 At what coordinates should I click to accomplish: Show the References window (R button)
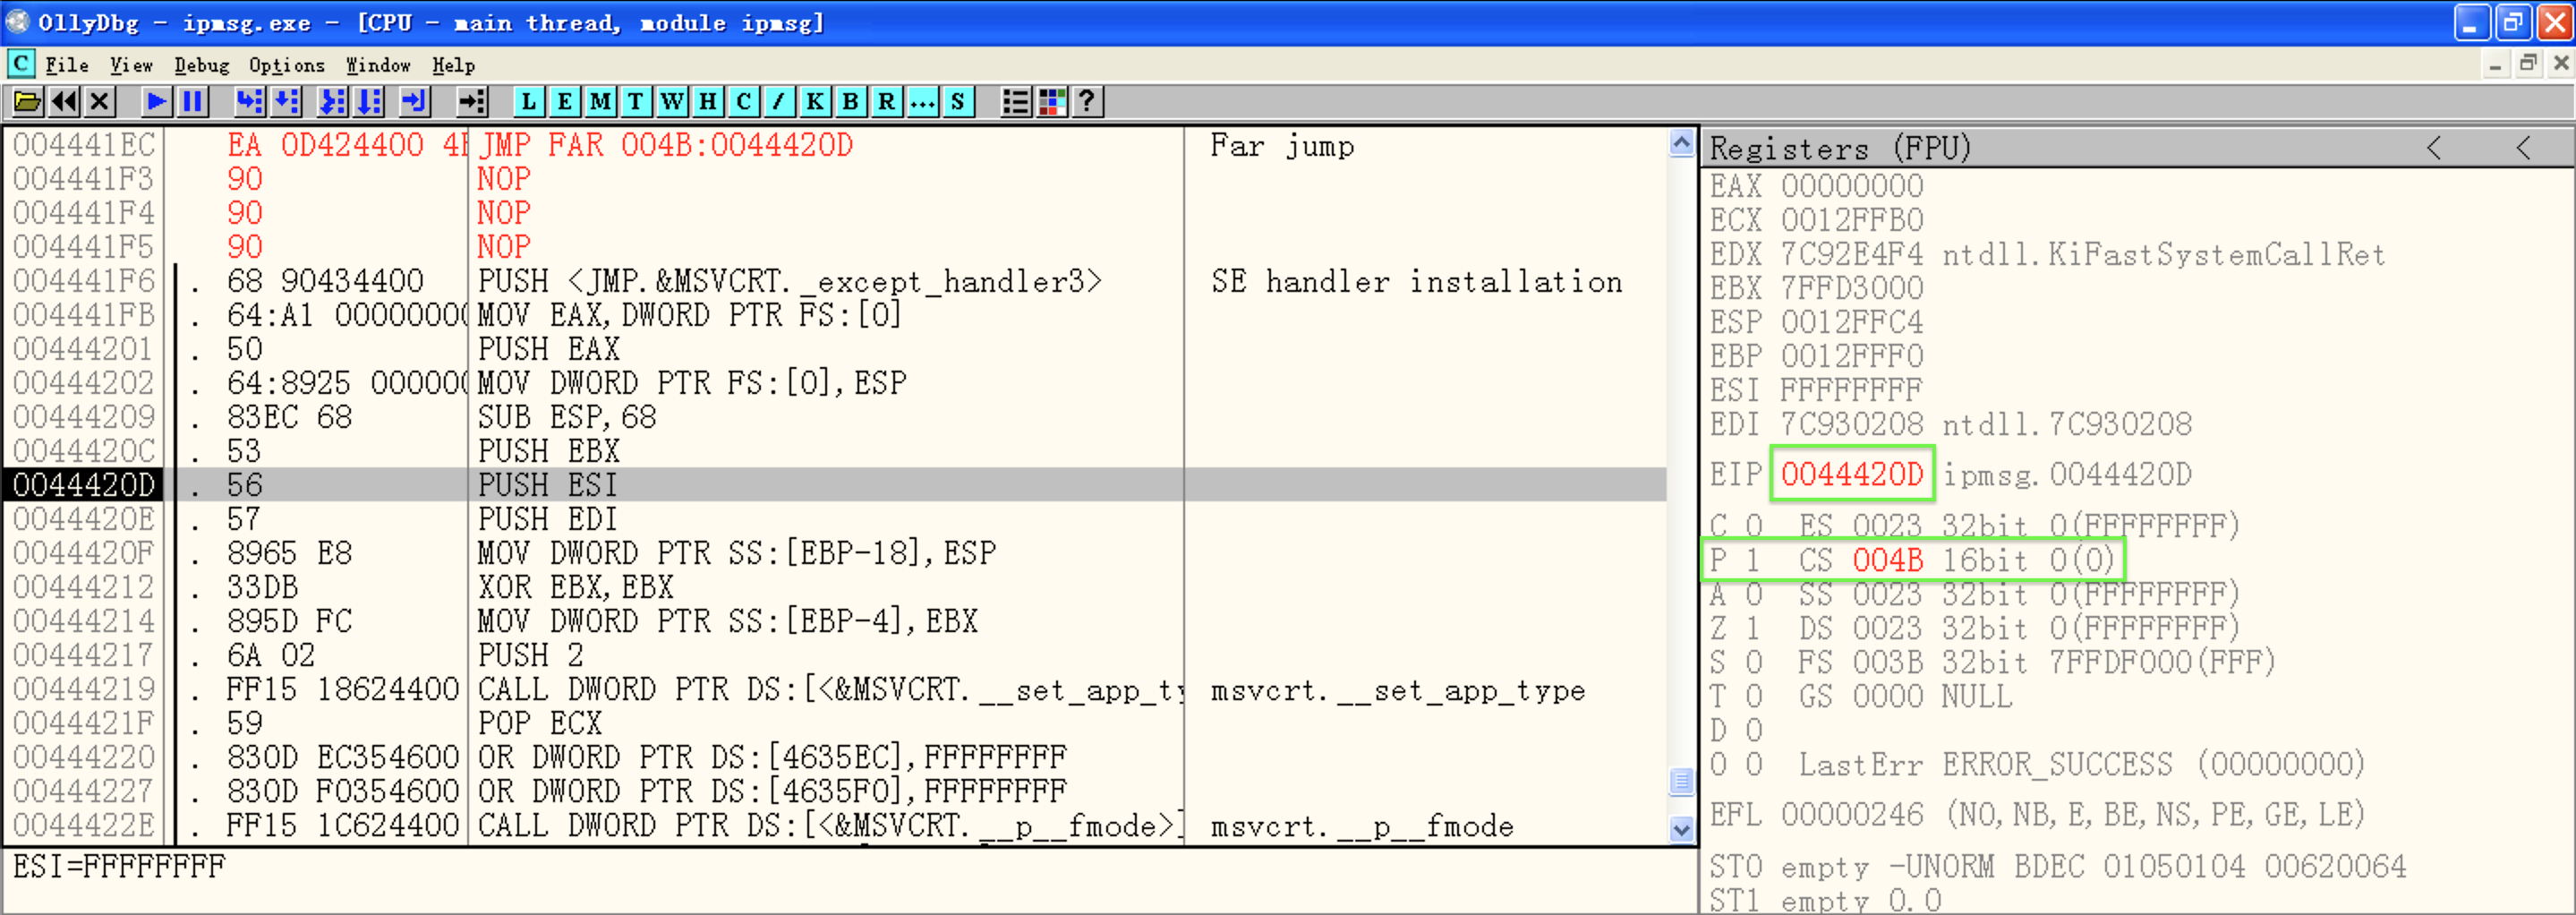[x=887, y=101]
